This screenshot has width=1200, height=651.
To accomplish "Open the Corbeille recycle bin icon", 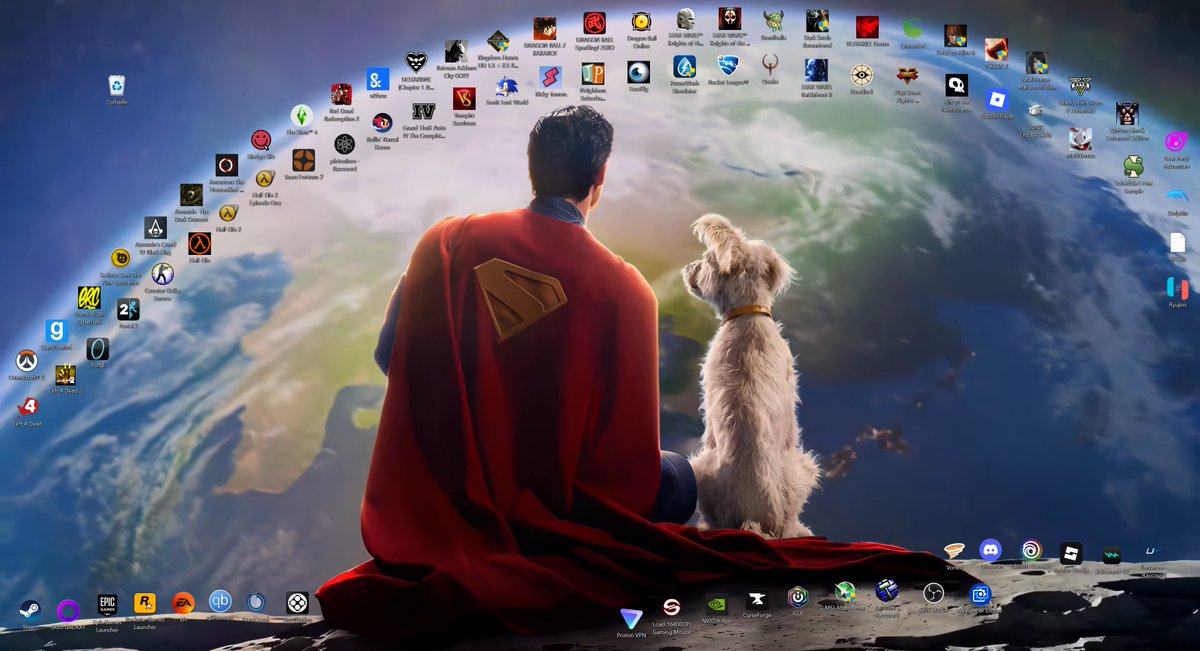I will pyautogui.click(x=117, y=86).
